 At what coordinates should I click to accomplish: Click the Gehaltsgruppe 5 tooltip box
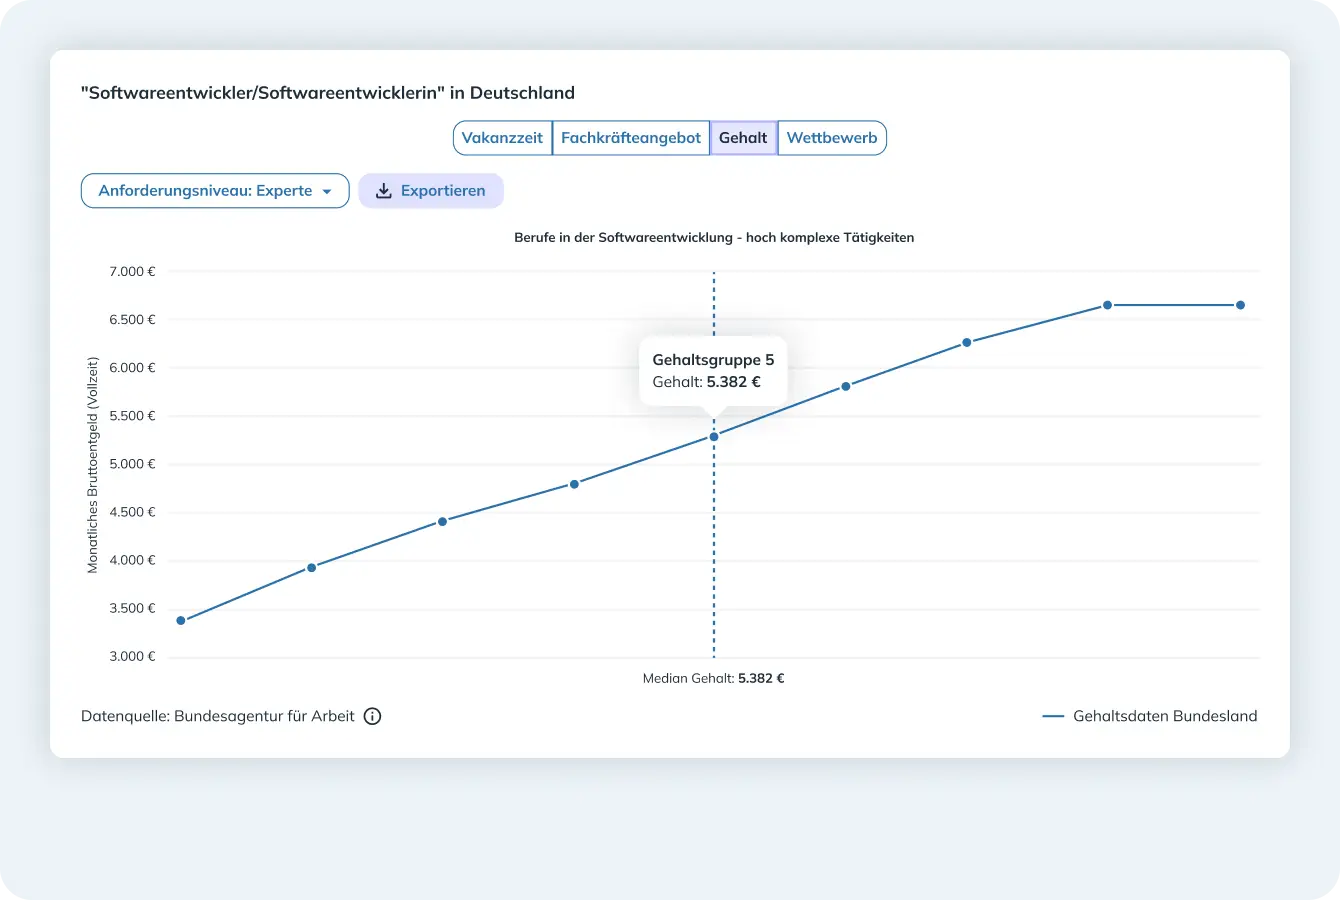[x=713, y=371]
